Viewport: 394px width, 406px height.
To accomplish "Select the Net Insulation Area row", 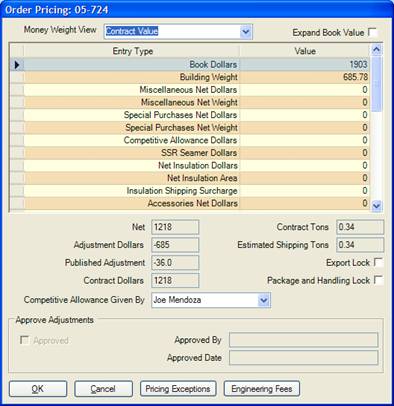I will (x=190, y=178).
